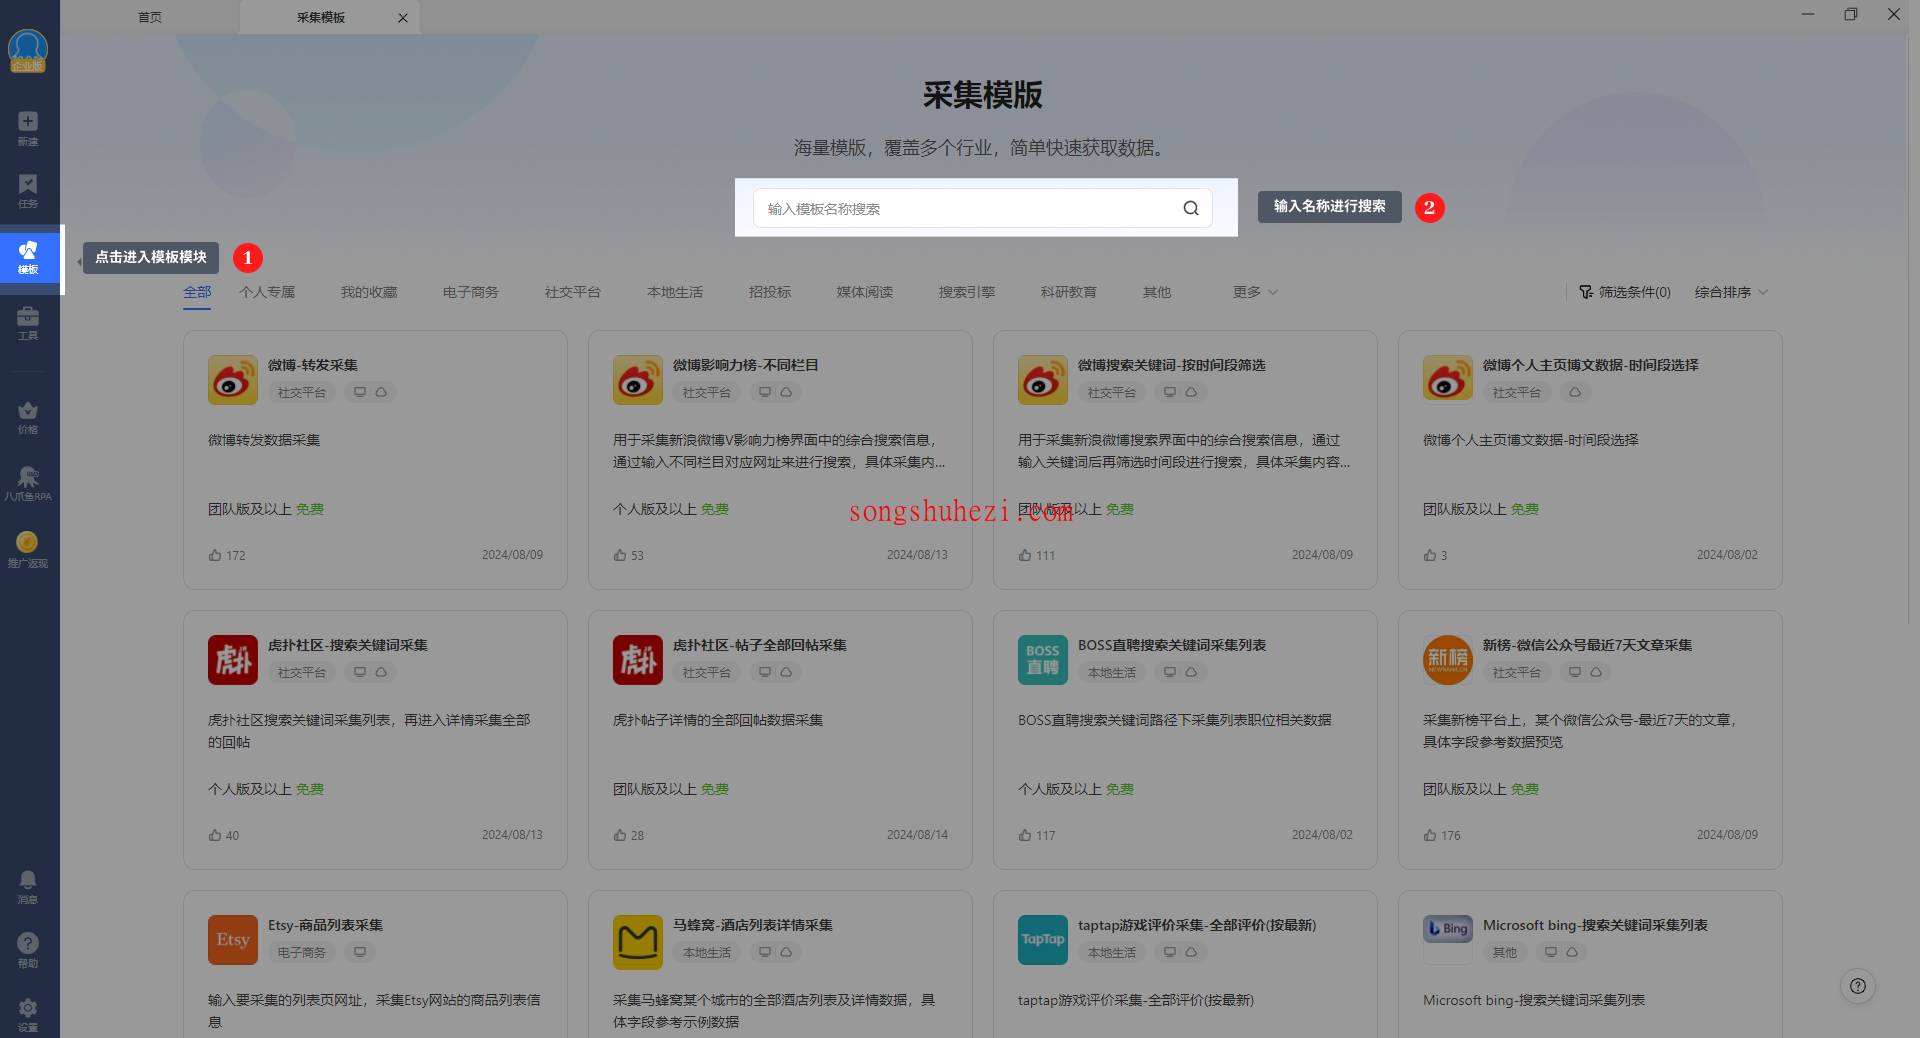Click cloud icon on 微博个人主页博文数据 card
The height and width of the screenshot is (1038, 1920).
click(x=1575, y=392)
